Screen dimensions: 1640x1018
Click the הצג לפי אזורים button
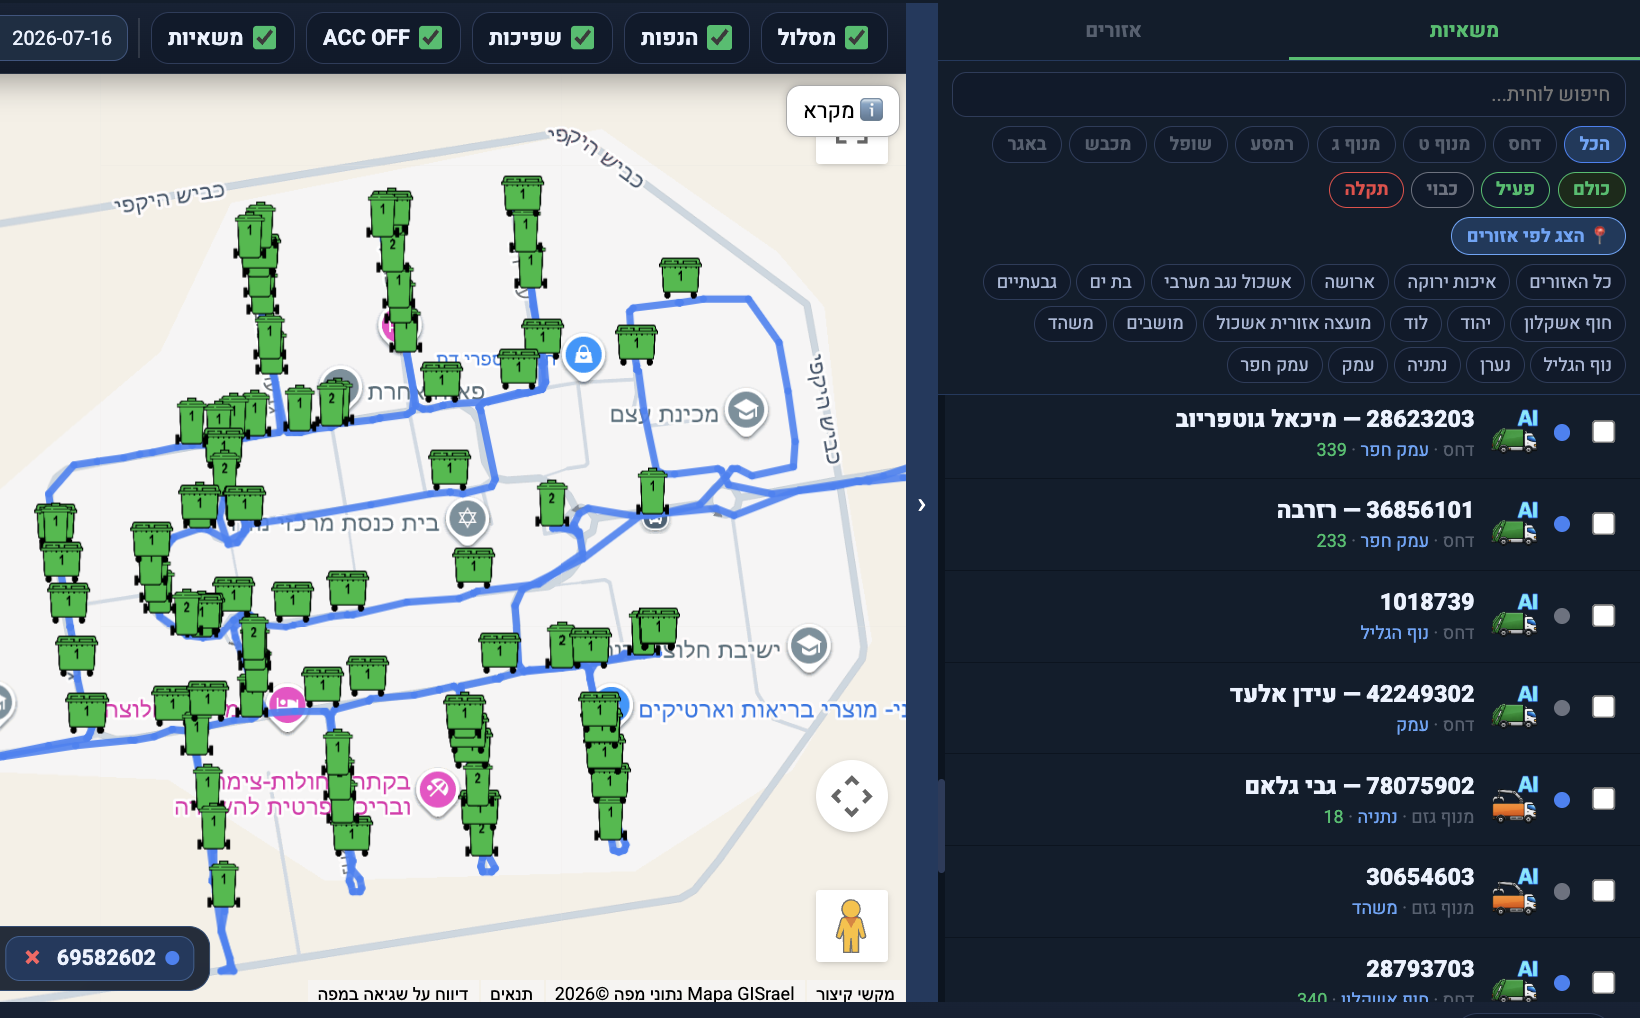point(1538,236)
